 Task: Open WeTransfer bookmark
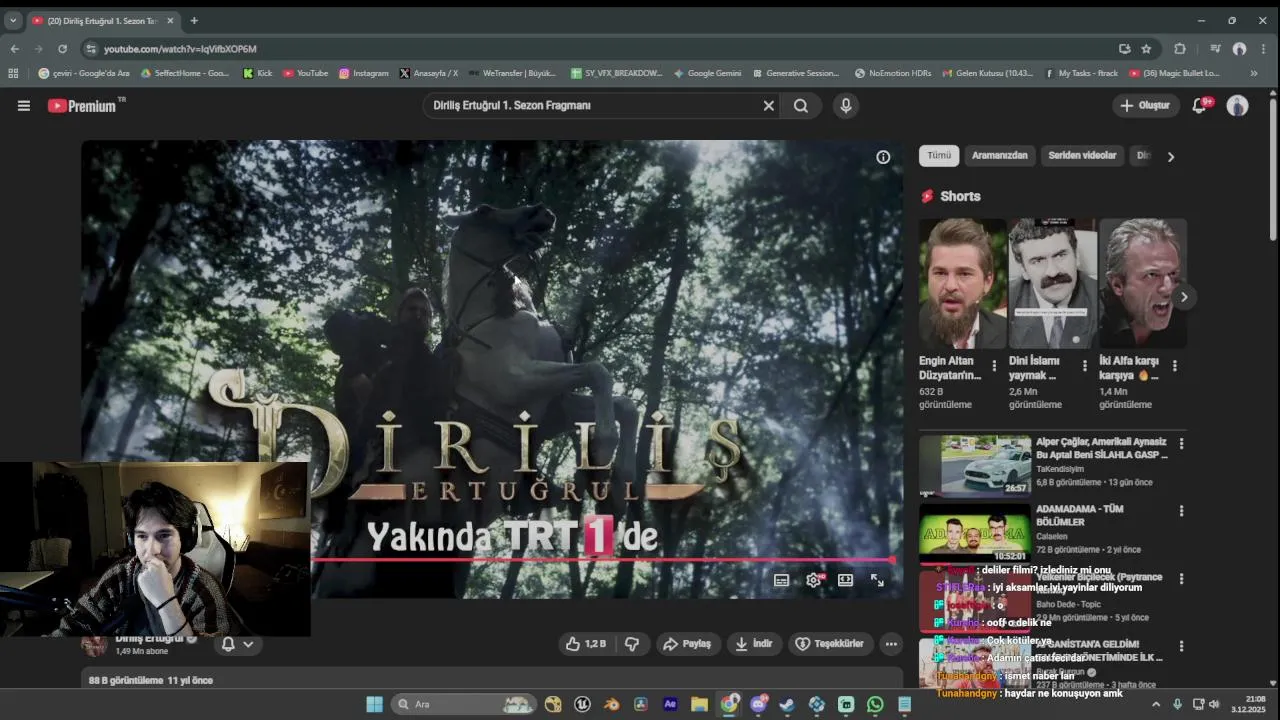512,73
